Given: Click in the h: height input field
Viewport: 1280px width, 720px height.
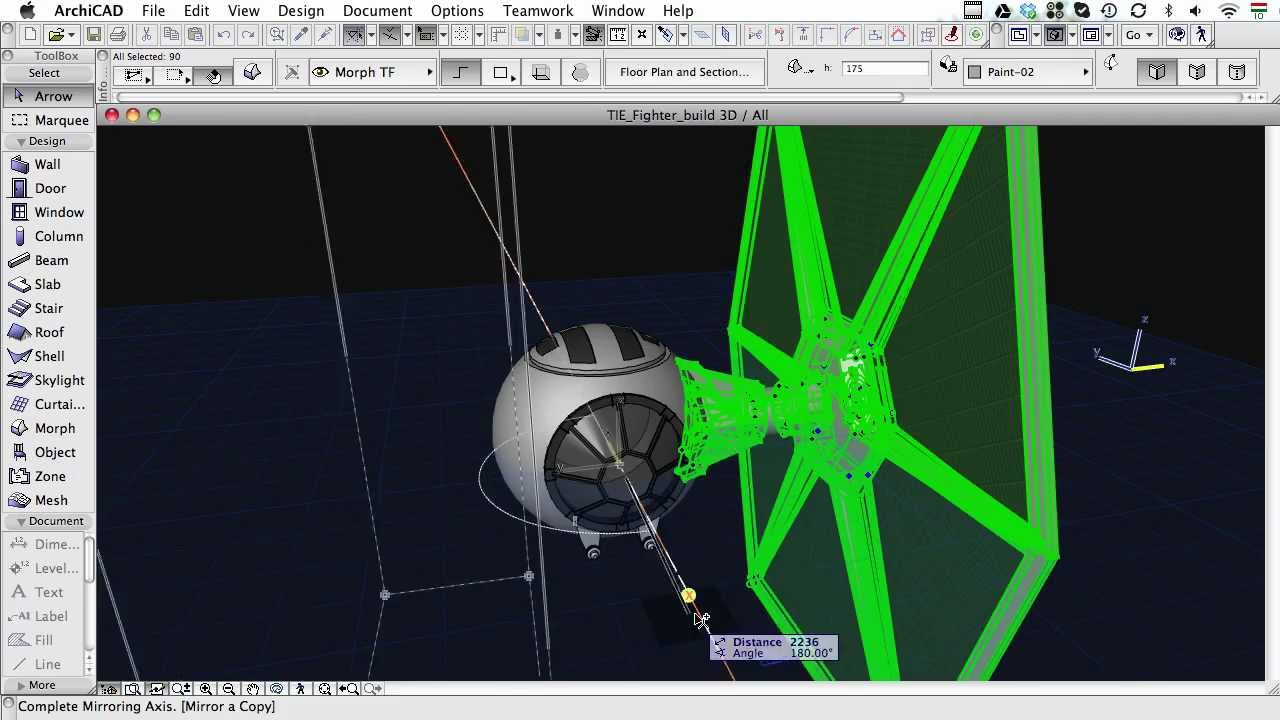Looking at the screenshot, I should point(885,69).
